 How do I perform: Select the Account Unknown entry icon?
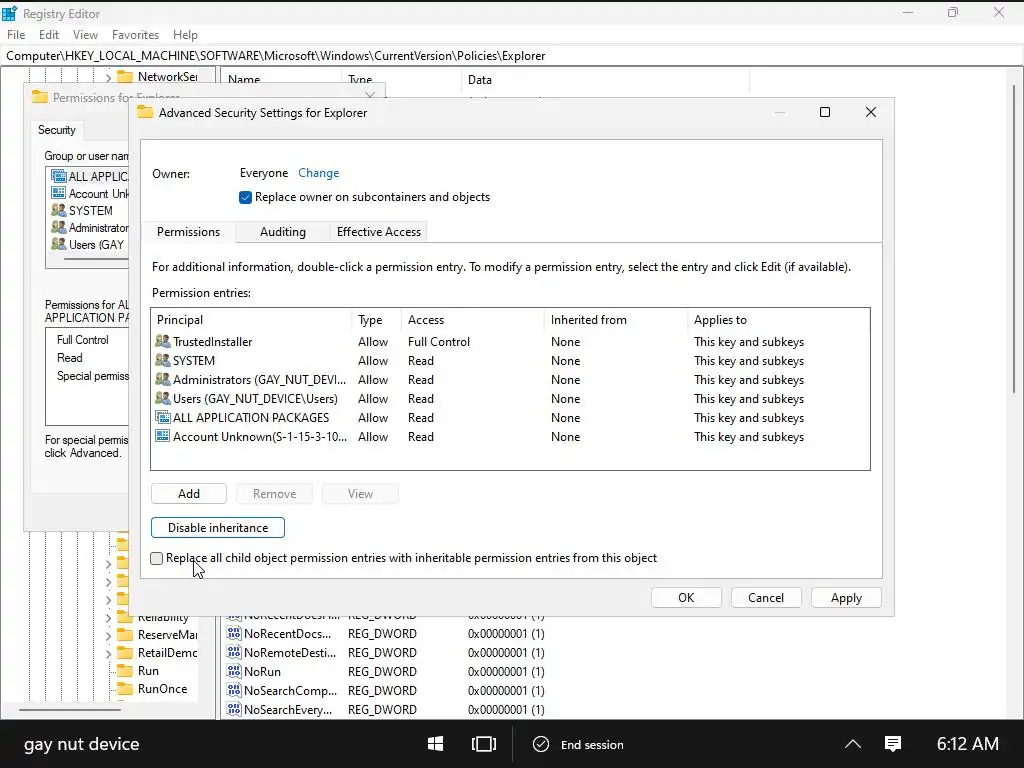point(163,436)
